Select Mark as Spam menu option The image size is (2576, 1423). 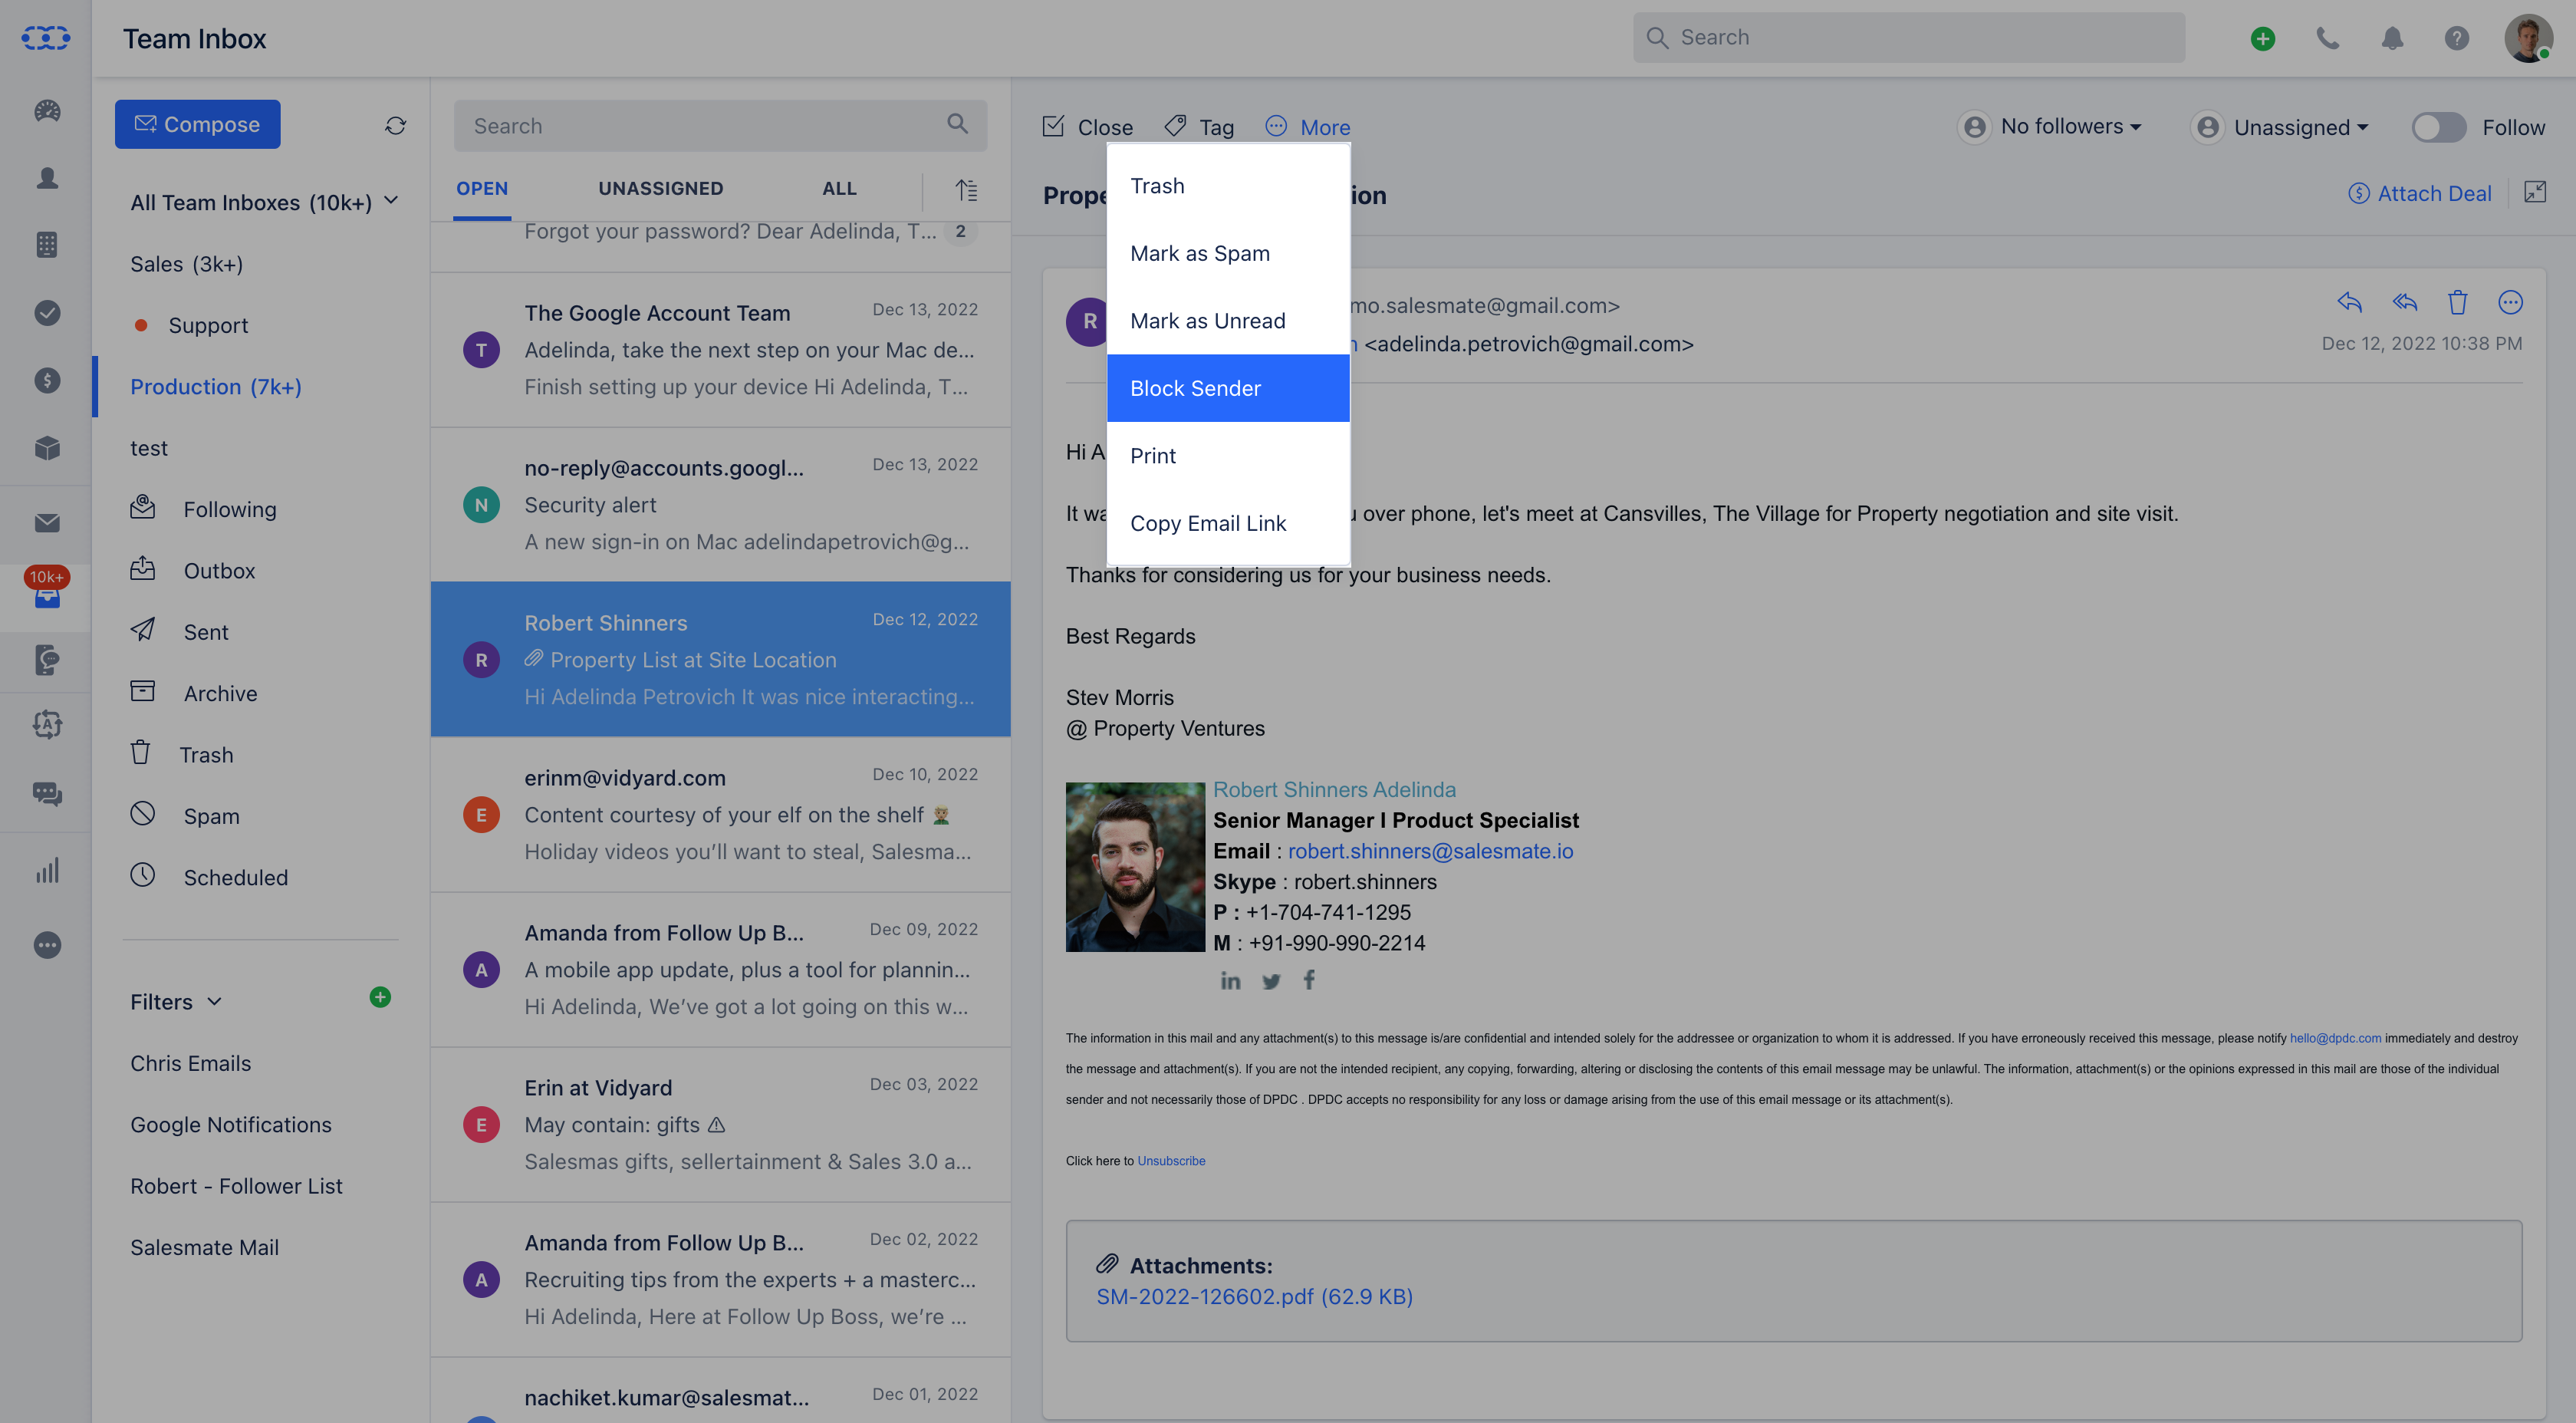(1228, 253)
